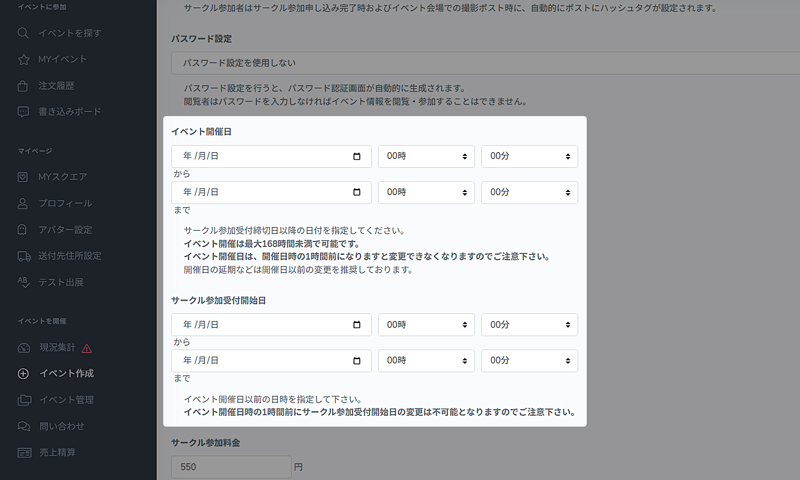Click the speech bubble icon for 書き込みボード
800x480 pixels.
[24, 112]
